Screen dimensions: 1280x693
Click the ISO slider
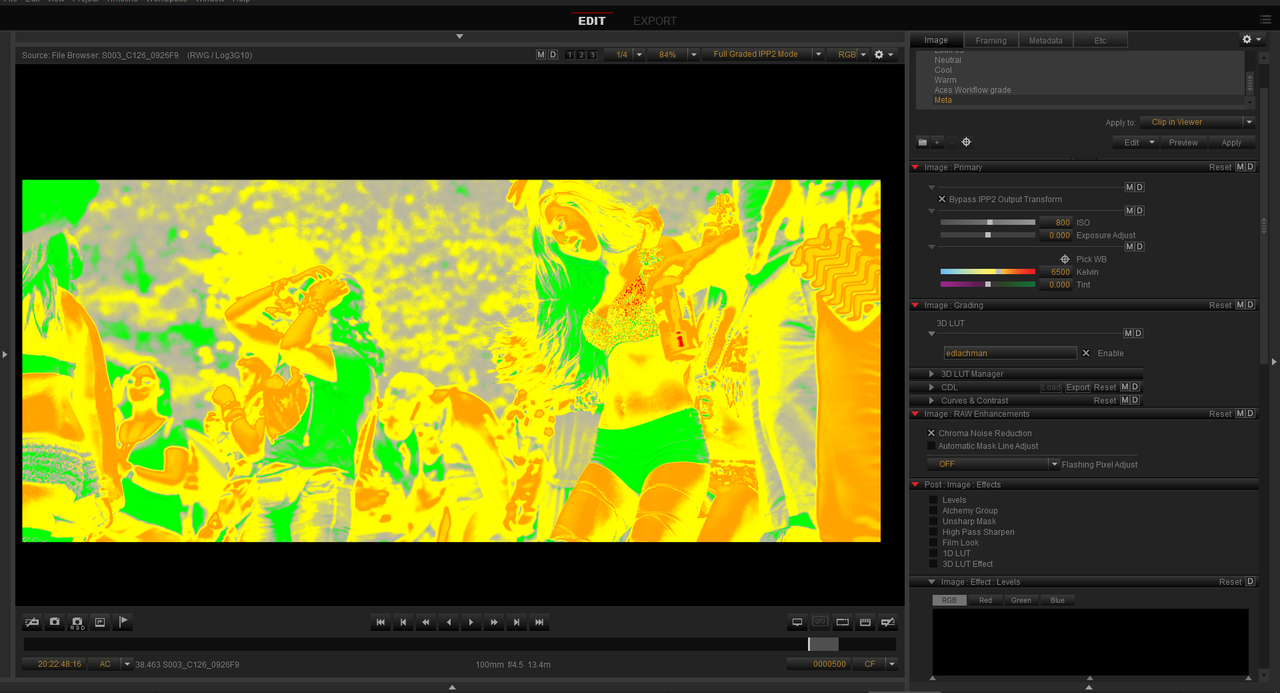point(988,222)
